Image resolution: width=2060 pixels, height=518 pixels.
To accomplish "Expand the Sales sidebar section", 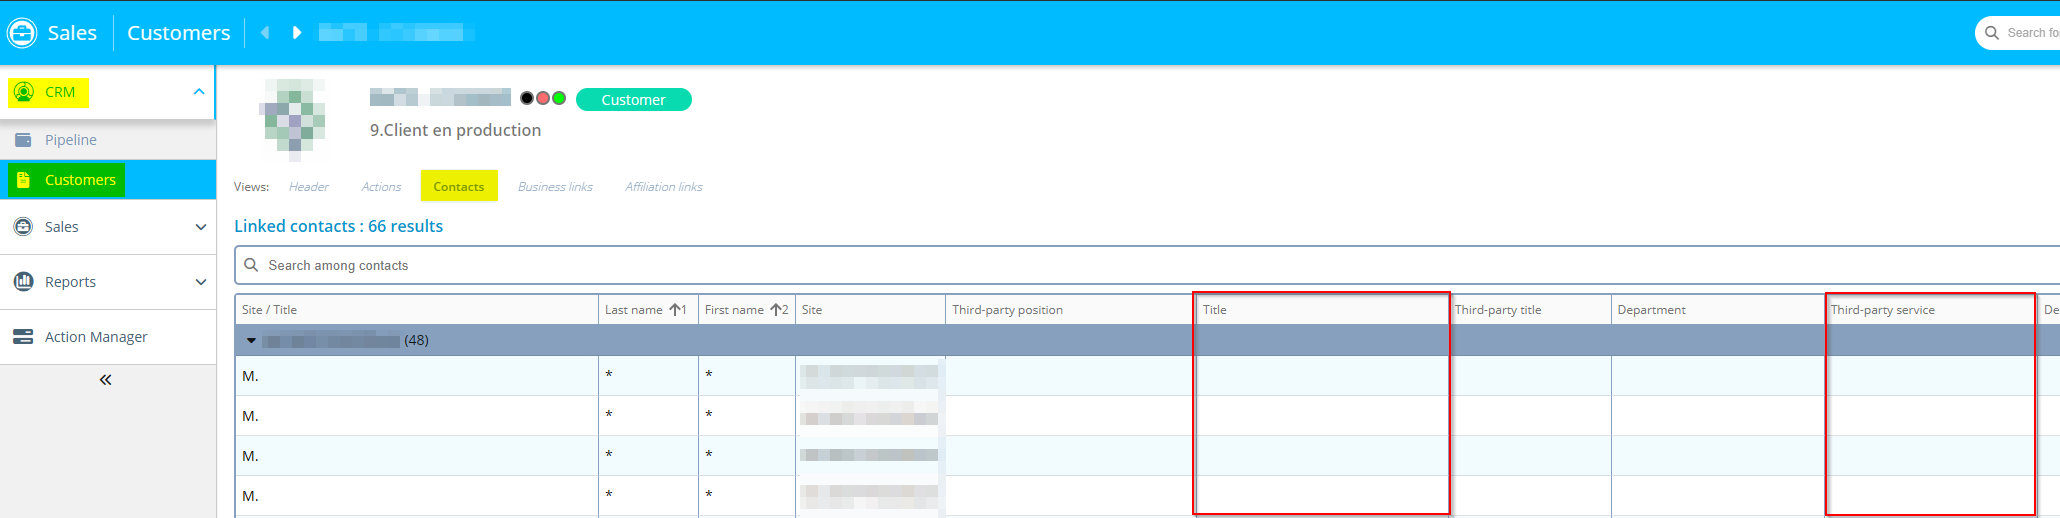I will coord(200,227).
